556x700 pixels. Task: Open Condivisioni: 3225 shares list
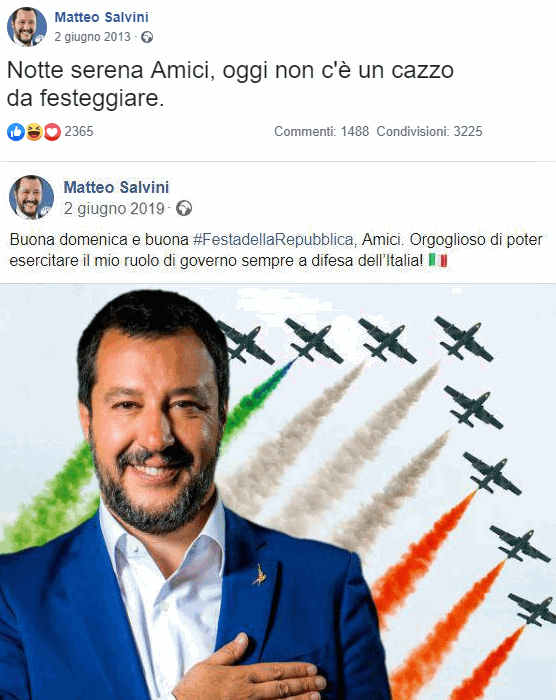[429, 131]
